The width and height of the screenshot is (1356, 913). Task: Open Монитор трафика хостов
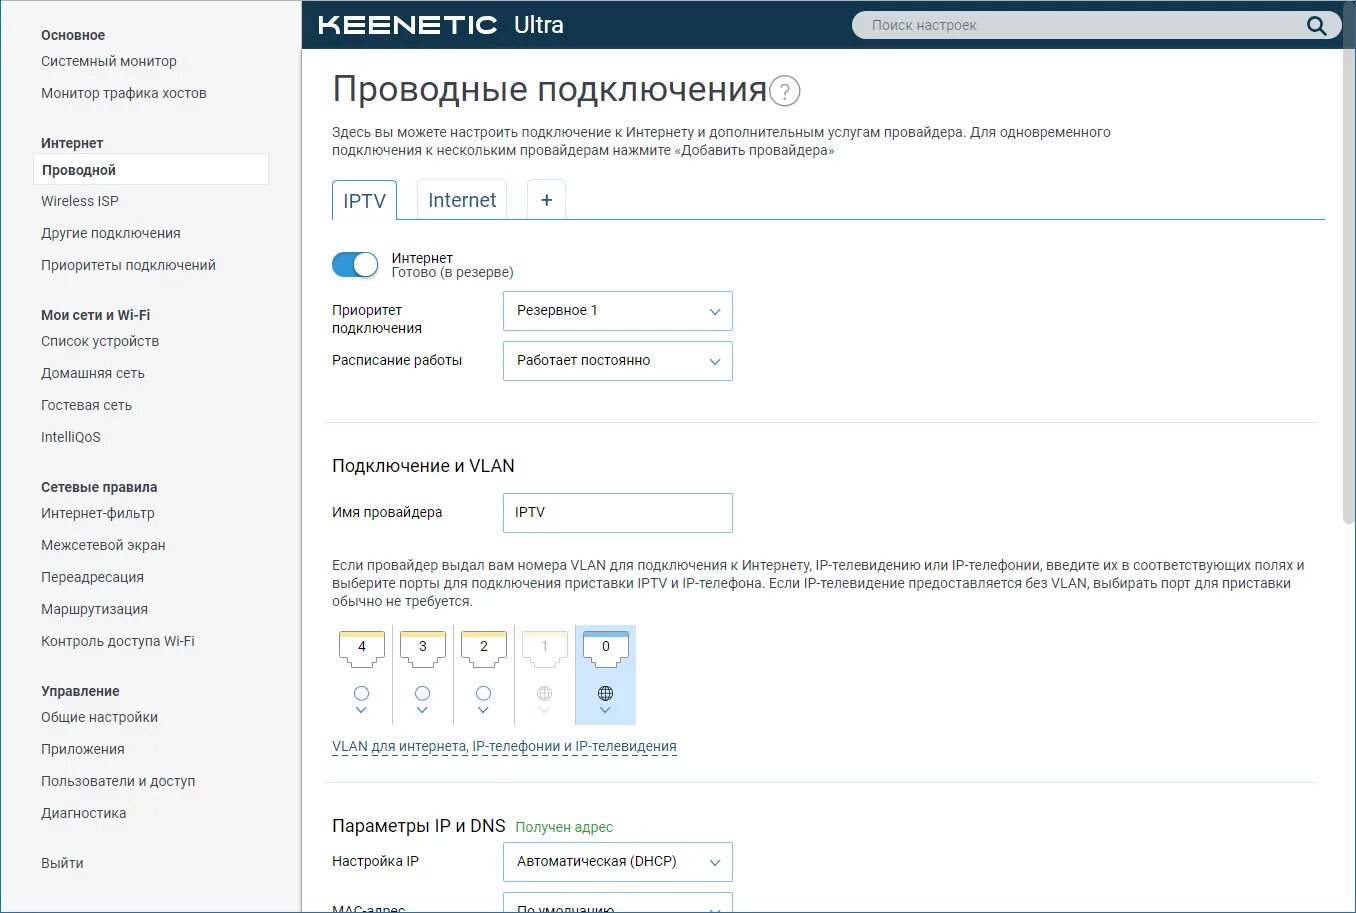coord(124,93)
